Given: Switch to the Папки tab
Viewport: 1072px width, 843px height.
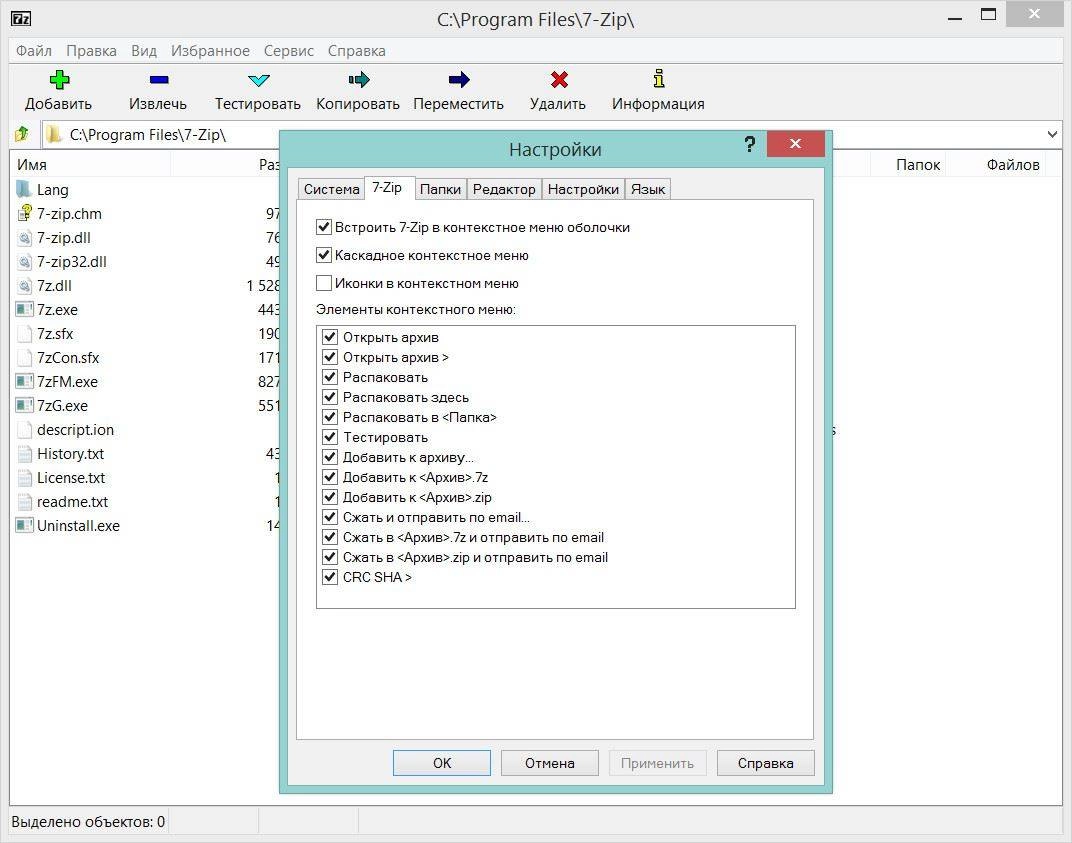Looking at the screenshot, I should 440,189.
